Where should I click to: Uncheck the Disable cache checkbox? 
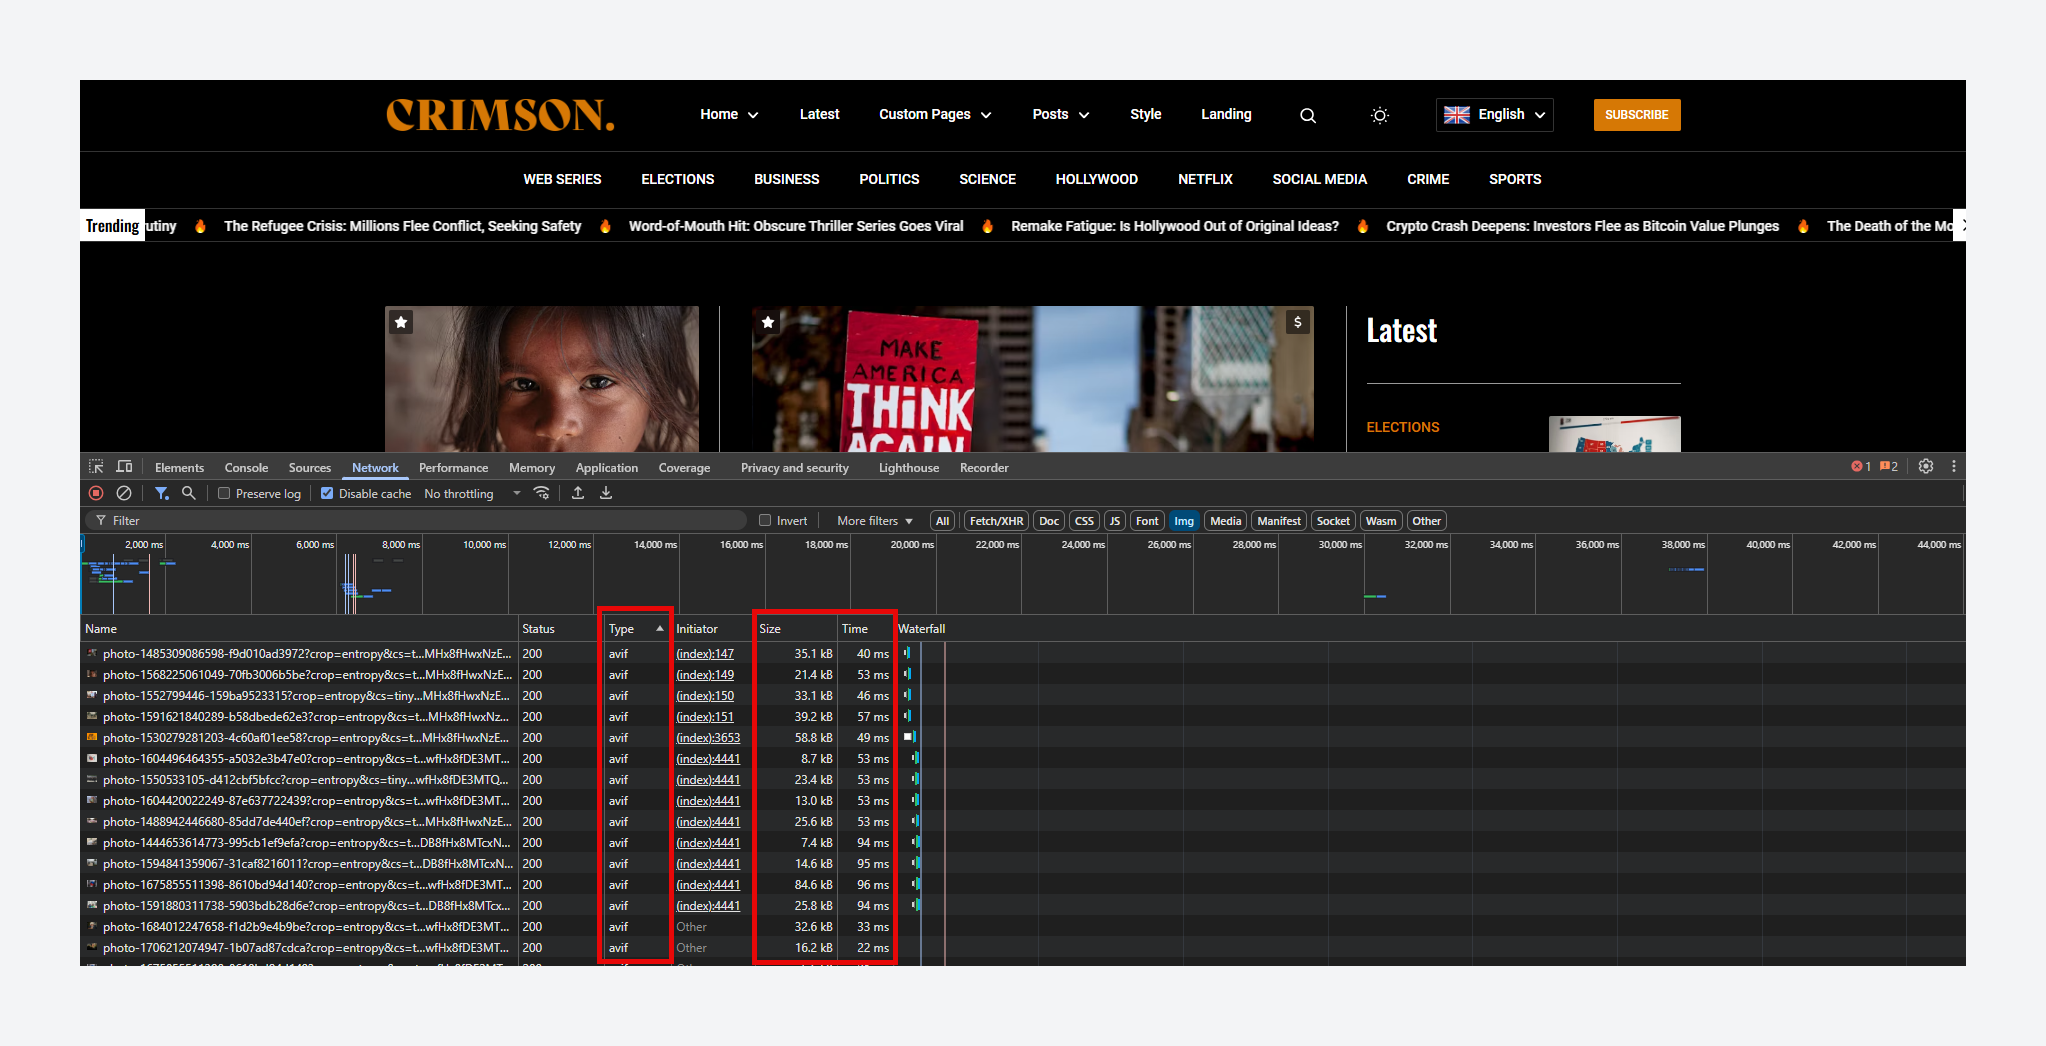327,493
